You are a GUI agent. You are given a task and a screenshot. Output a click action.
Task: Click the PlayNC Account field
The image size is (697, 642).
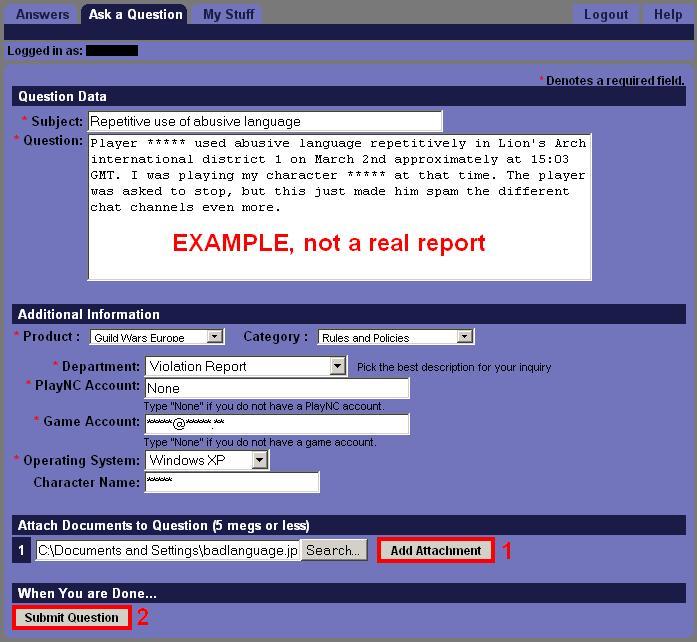(x=277, y=388)
